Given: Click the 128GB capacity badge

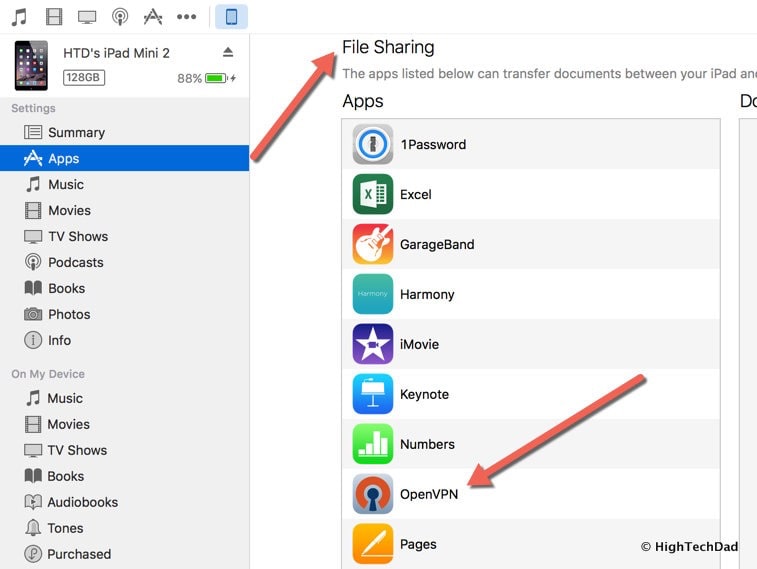Looking at the screenshot, I should [x=84, y=77].
